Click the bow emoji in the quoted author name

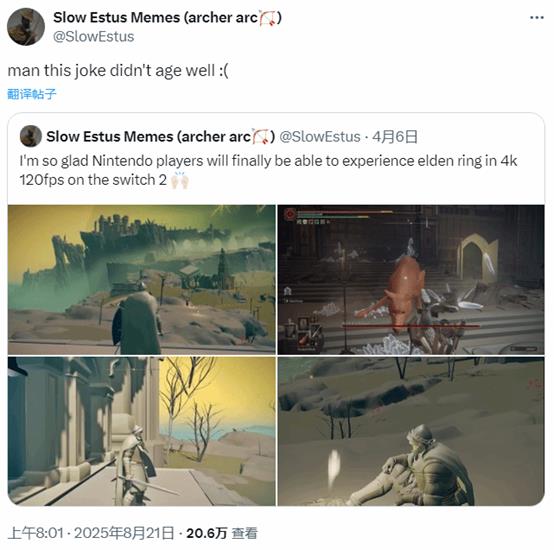click(261, 137)
